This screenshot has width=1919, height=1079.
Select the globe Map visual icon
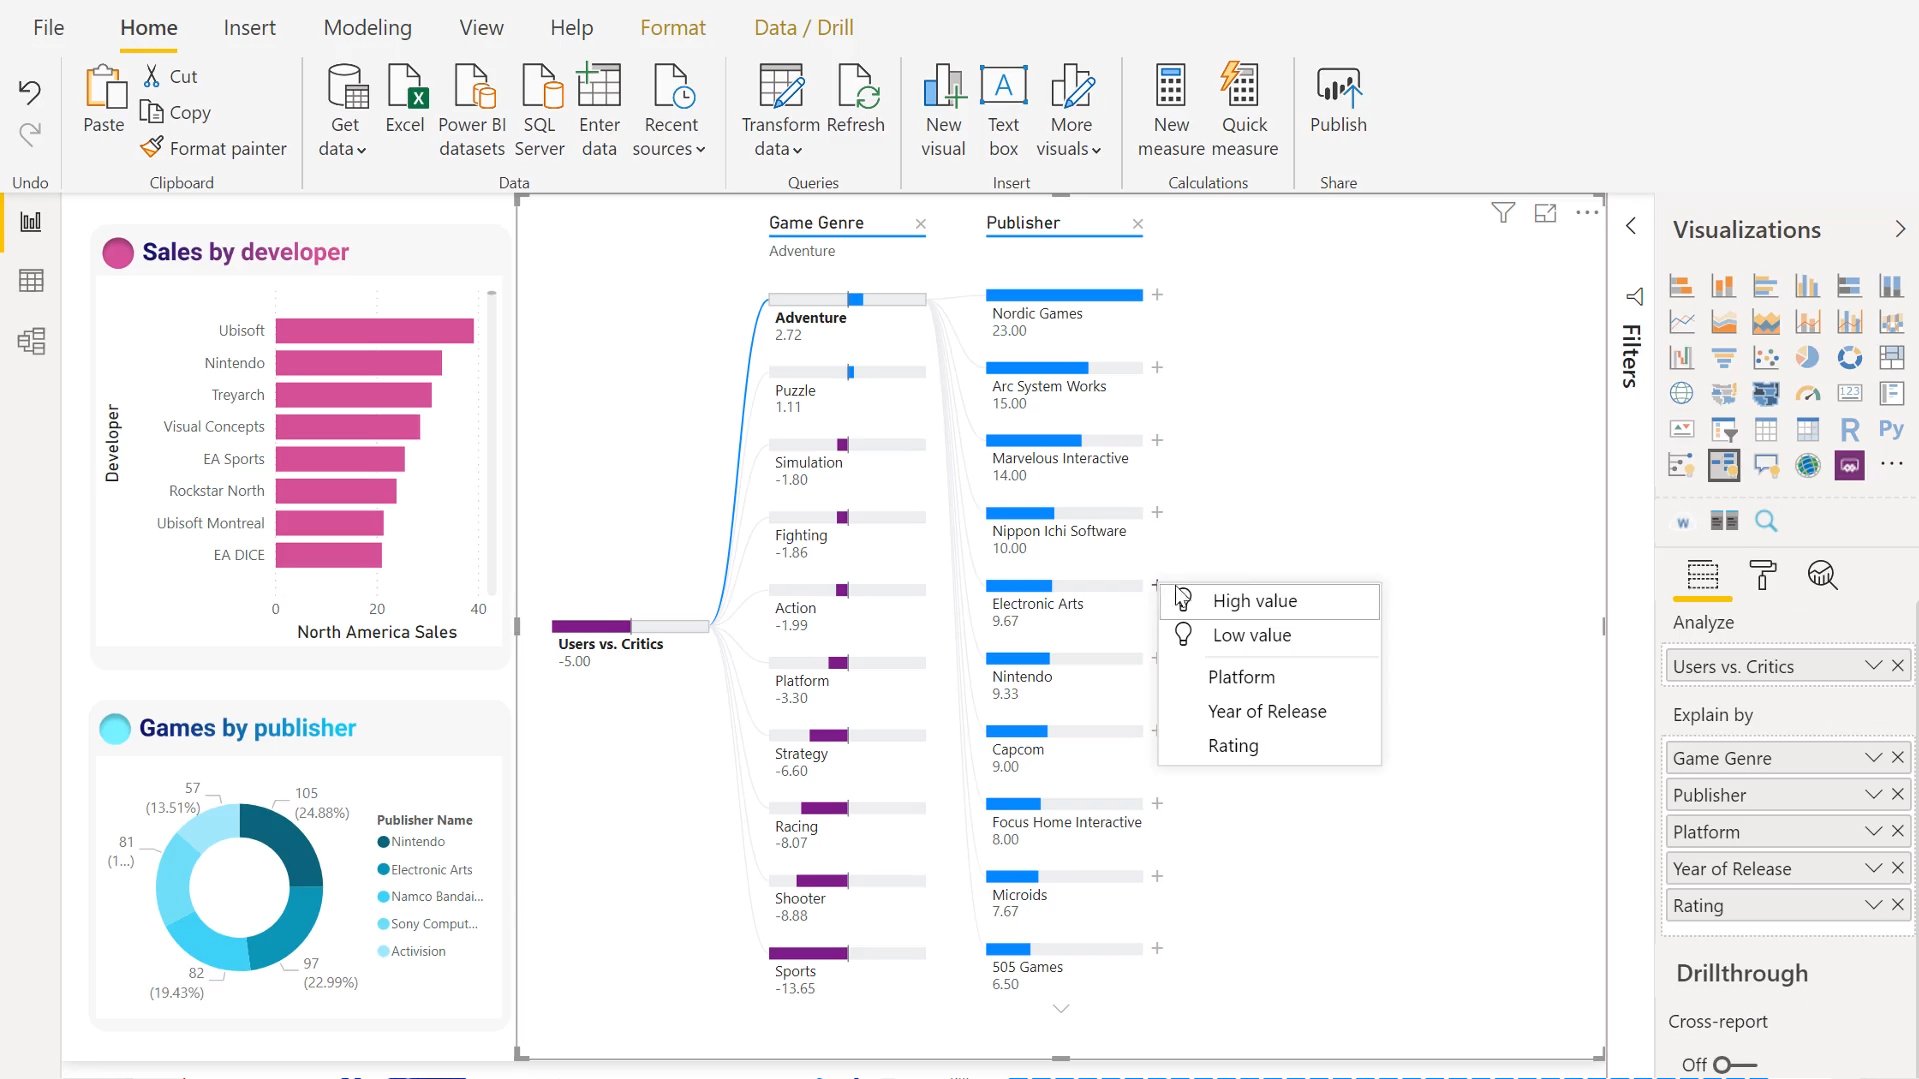[x=1681, y=394]
